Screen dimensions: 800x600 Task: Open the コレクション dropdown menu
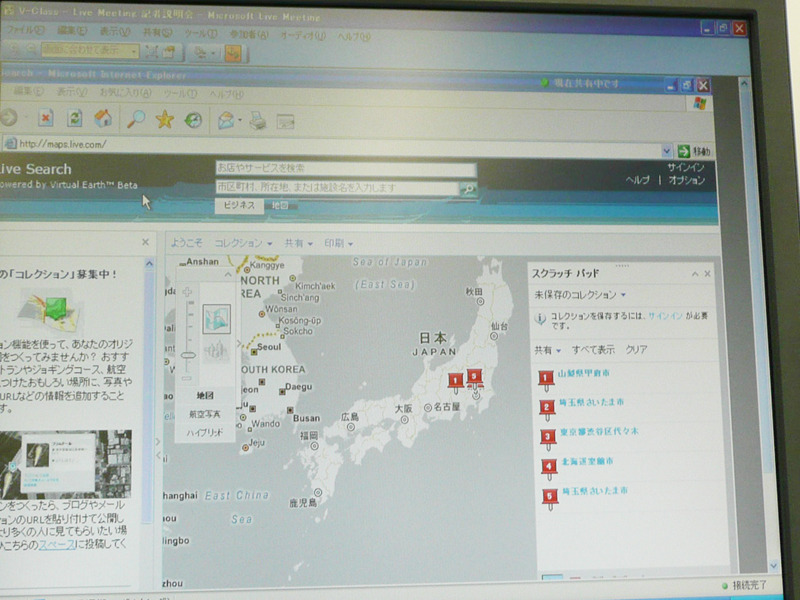(x=243, y=243)
